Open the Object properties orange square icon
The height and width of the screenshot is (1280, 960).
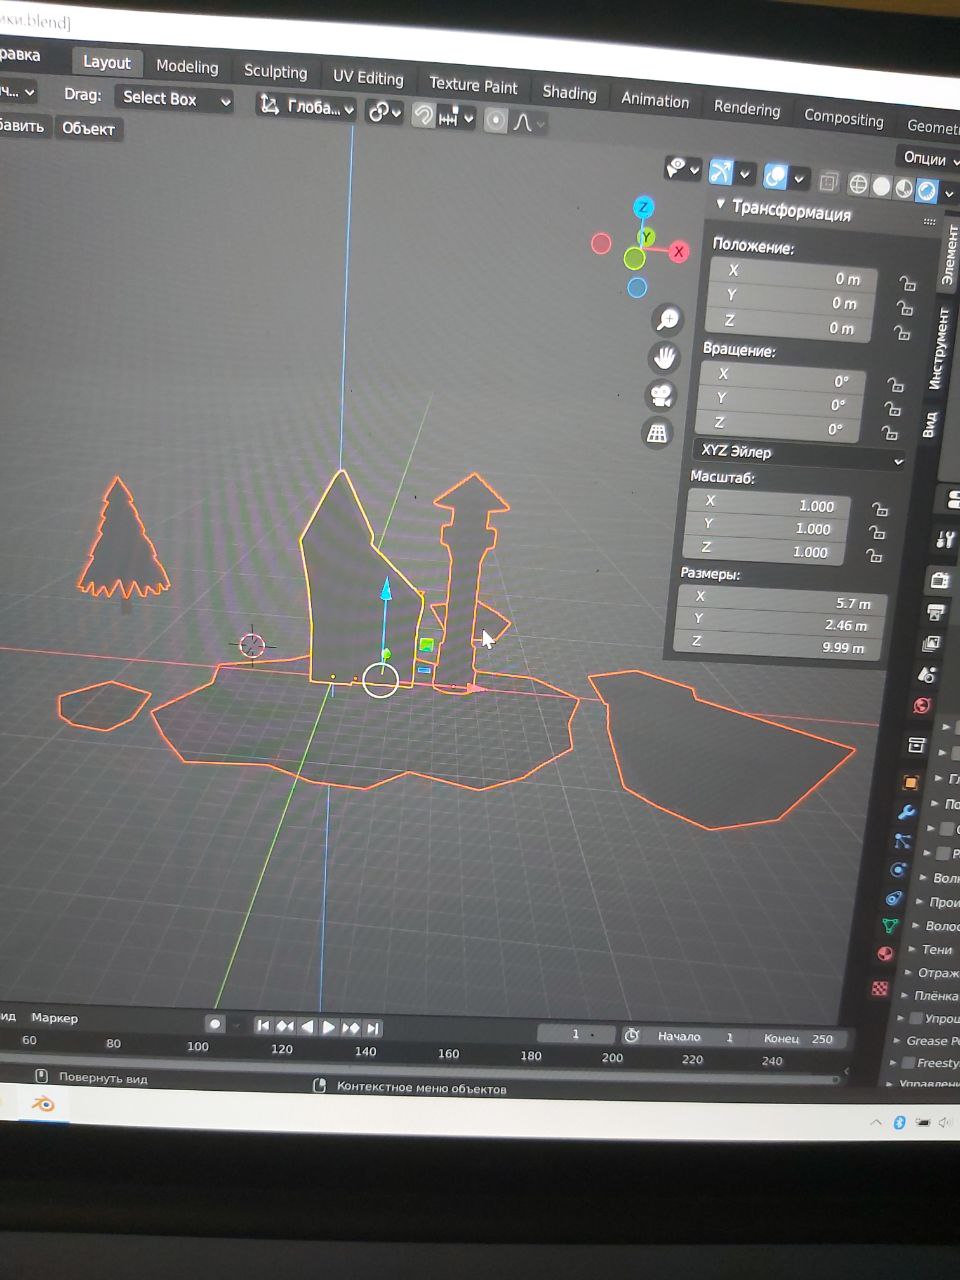click(911, 782)
